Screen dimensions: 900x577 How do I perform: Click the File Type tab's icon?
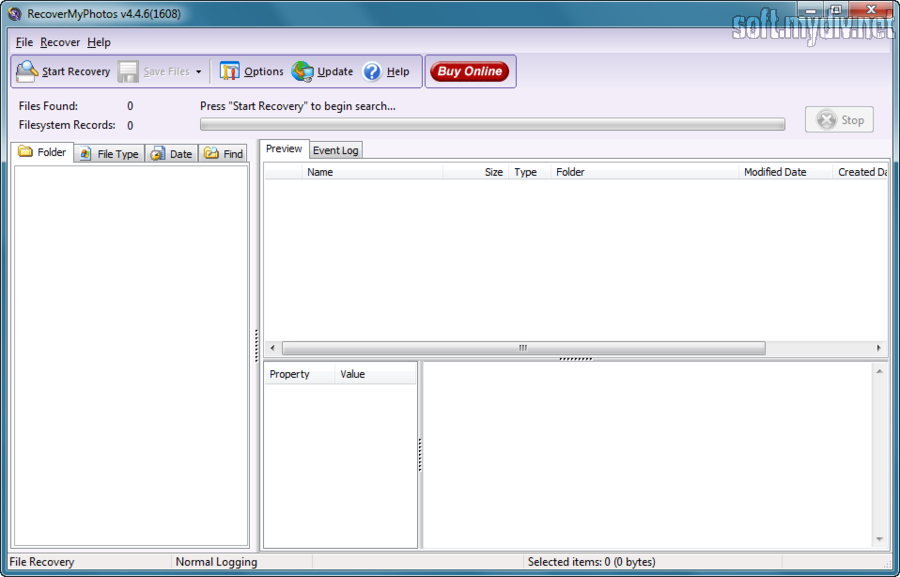point(86,154)
